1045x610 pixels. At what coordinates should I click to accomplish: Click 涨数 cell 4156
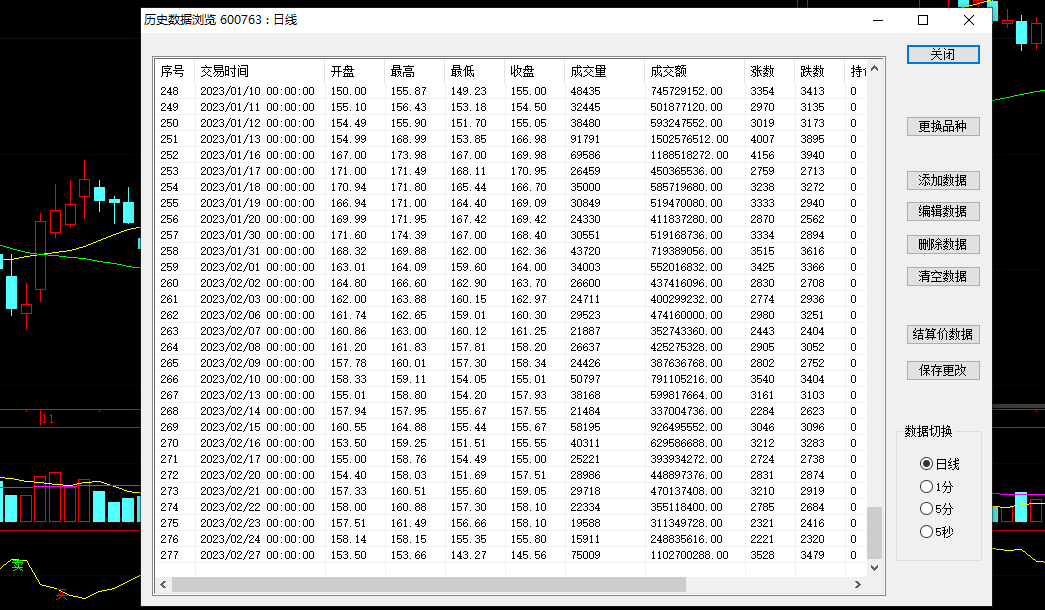[762, 155]
